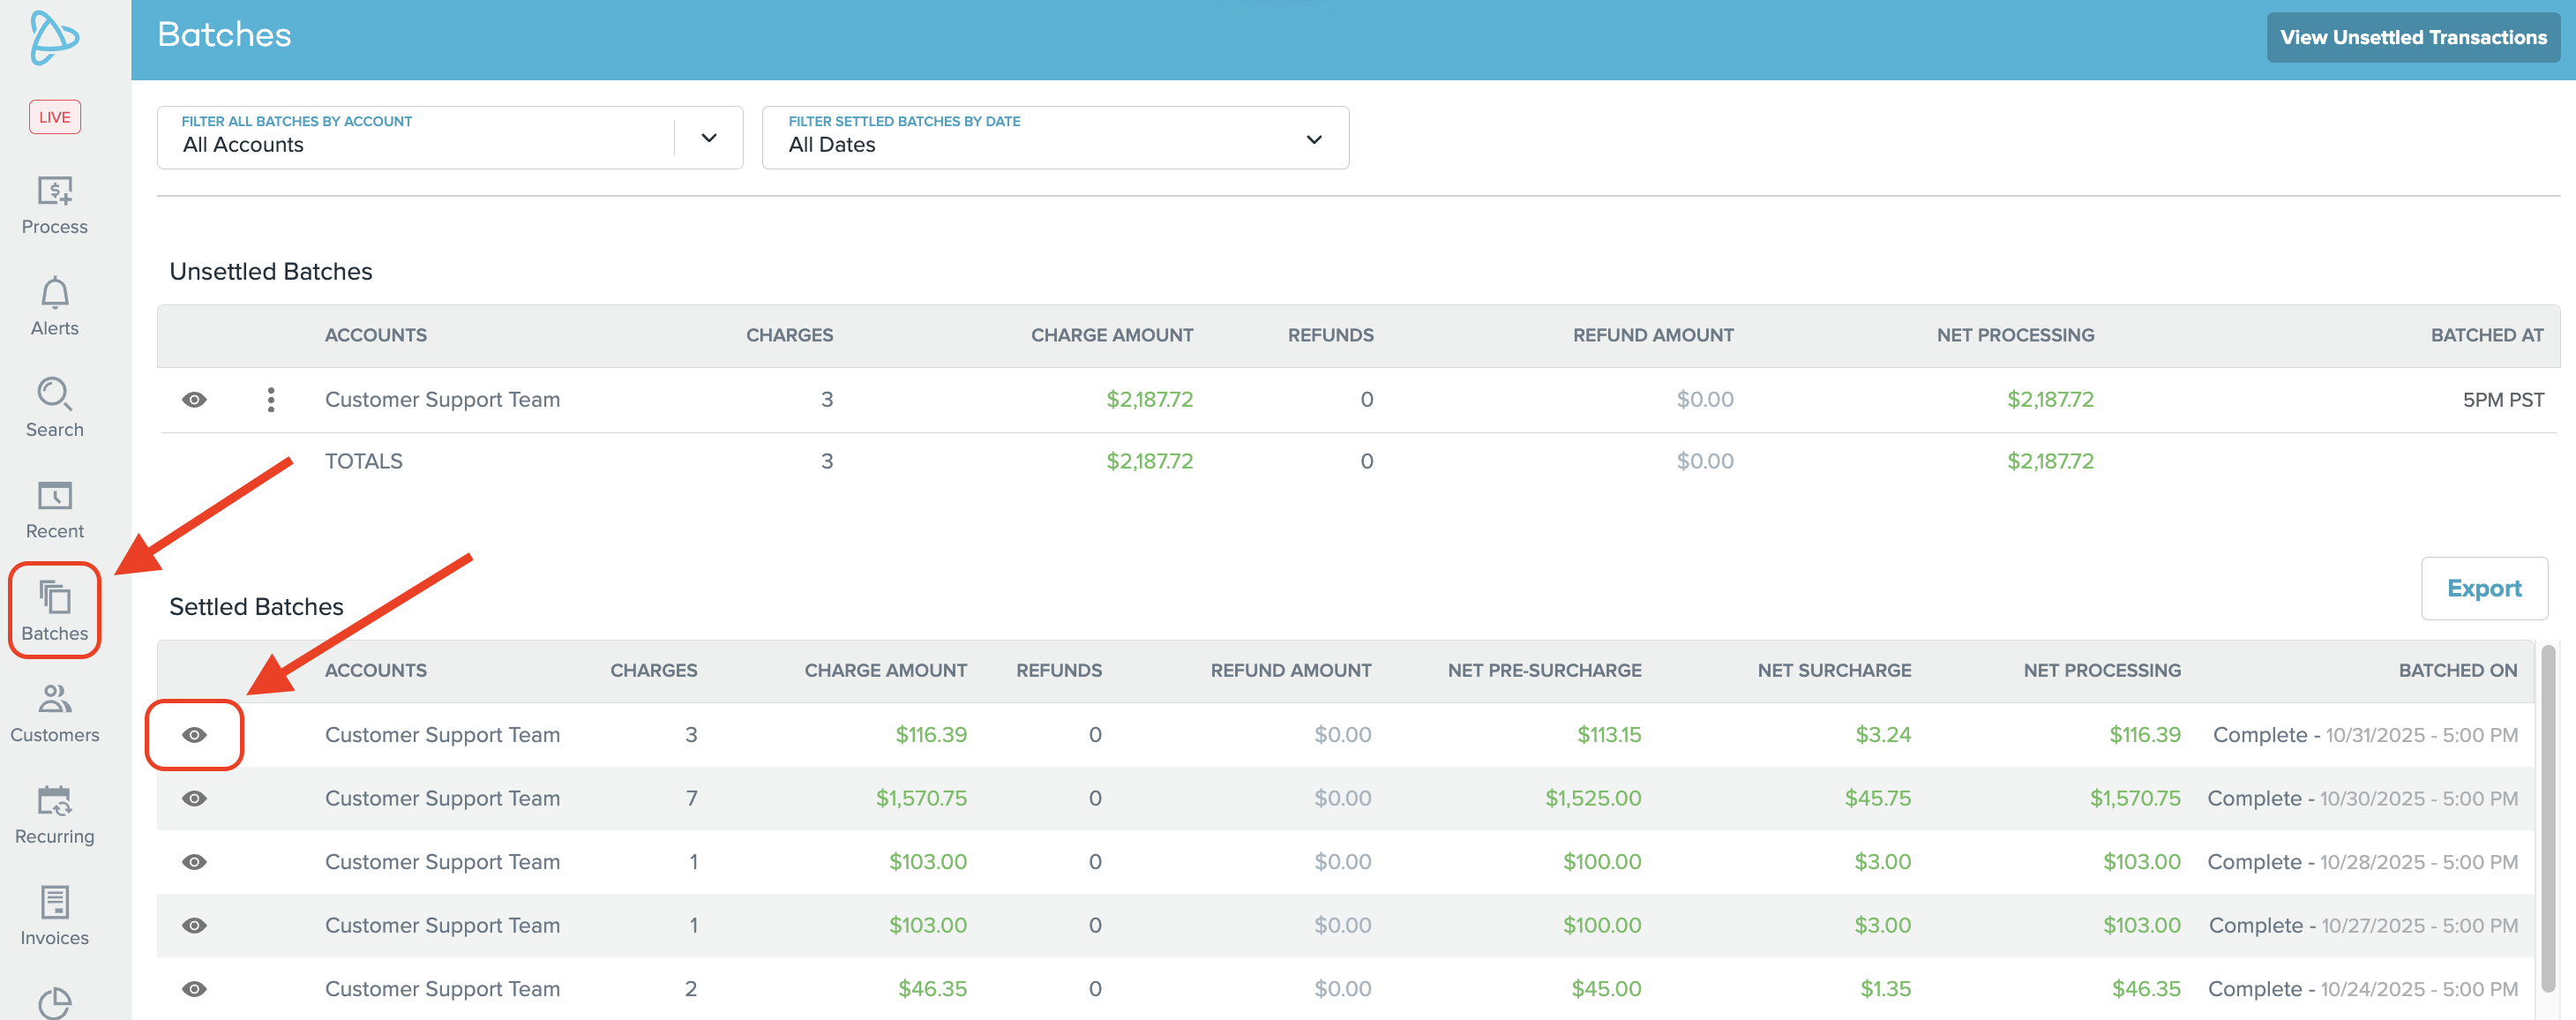View the settled batch from 10/30/2025 eye icon
Viewport: 2576px width, 1020px height.
coord(194,798)
